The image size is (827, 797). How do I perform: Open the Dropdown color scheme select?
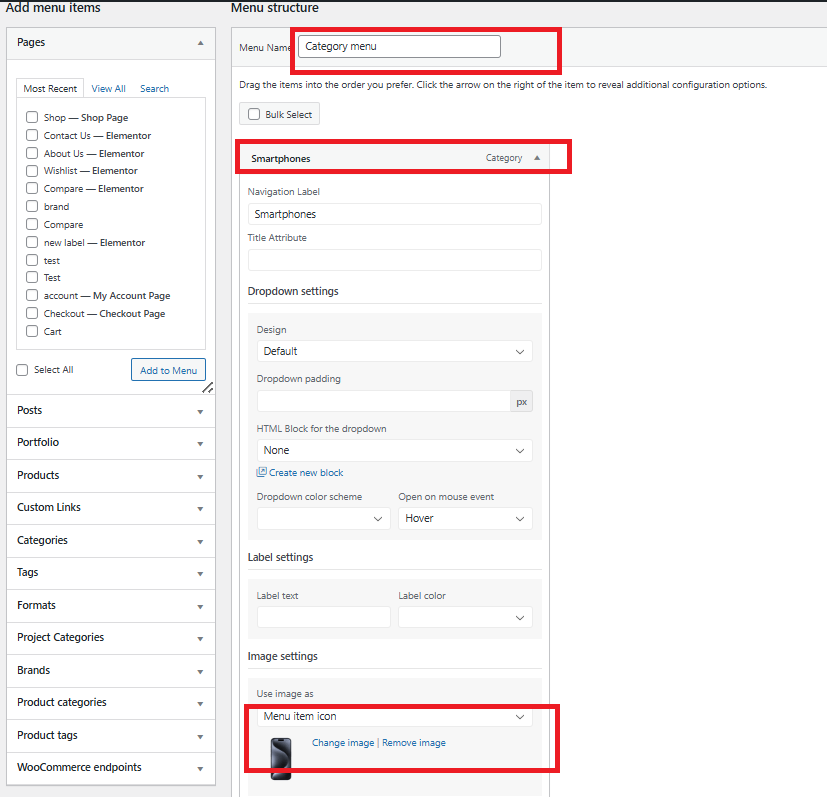point(323,518)
